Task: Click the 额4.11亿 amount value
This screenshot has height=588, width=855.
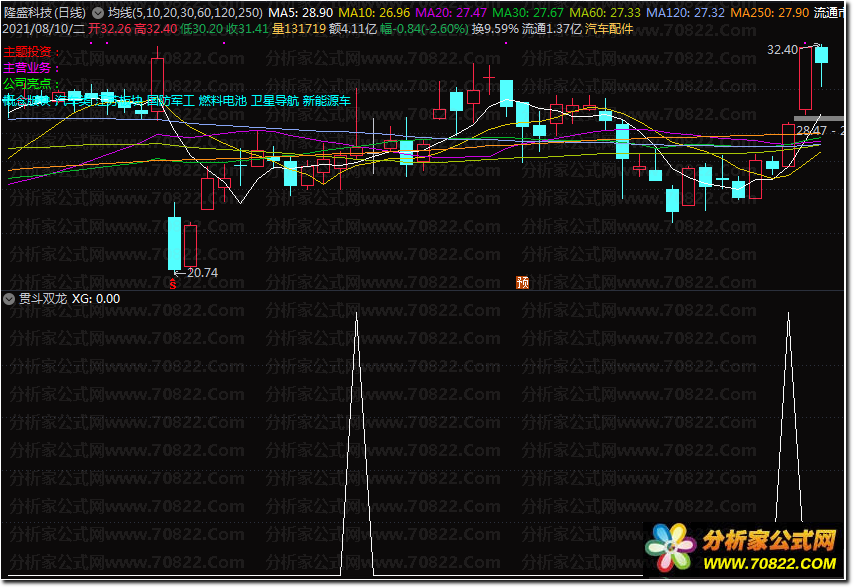Action: click(x=353, y=29)
